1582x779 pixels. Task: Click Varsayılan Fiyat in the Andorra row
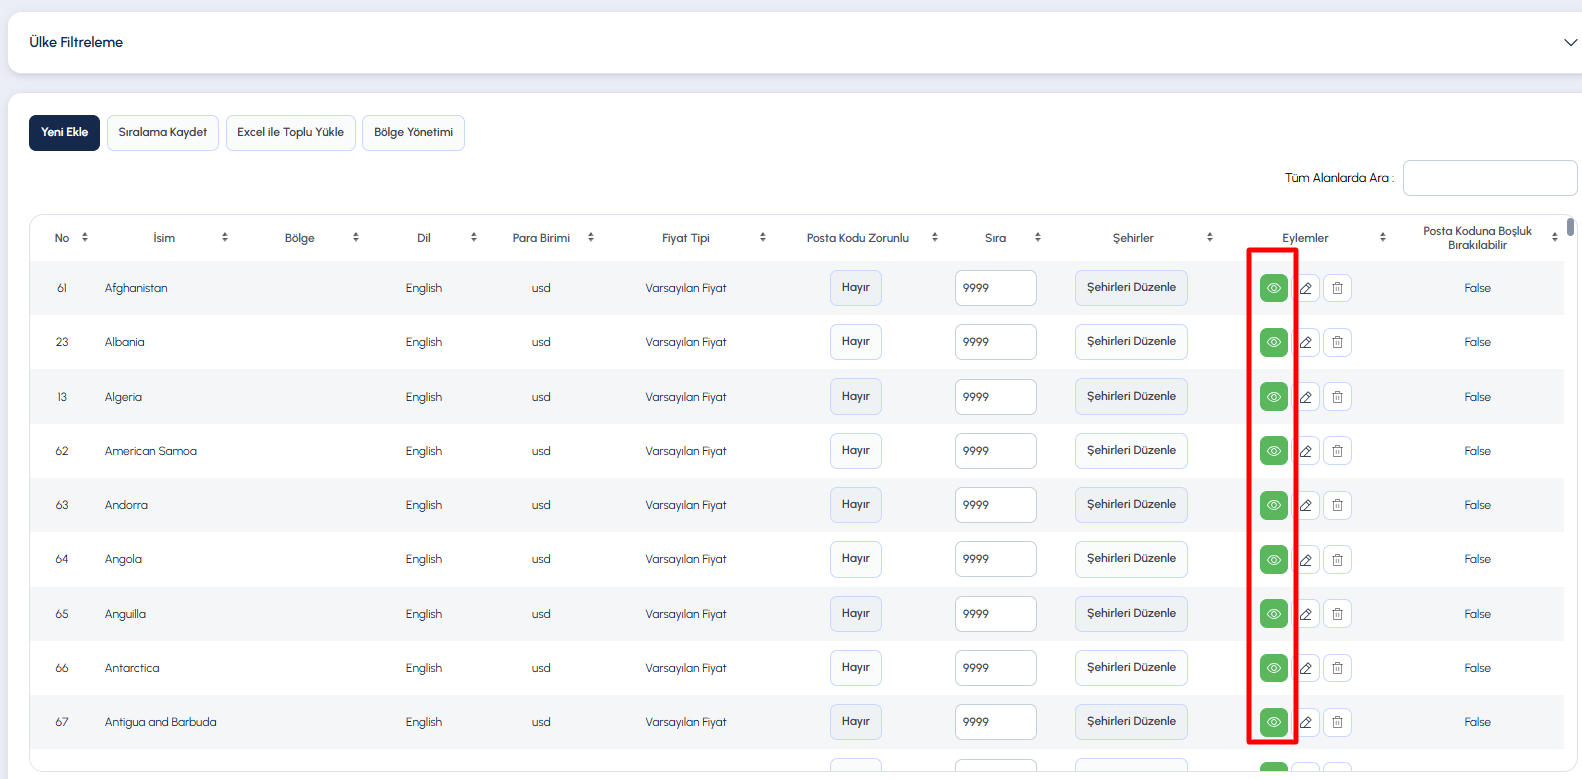(686, 505)
